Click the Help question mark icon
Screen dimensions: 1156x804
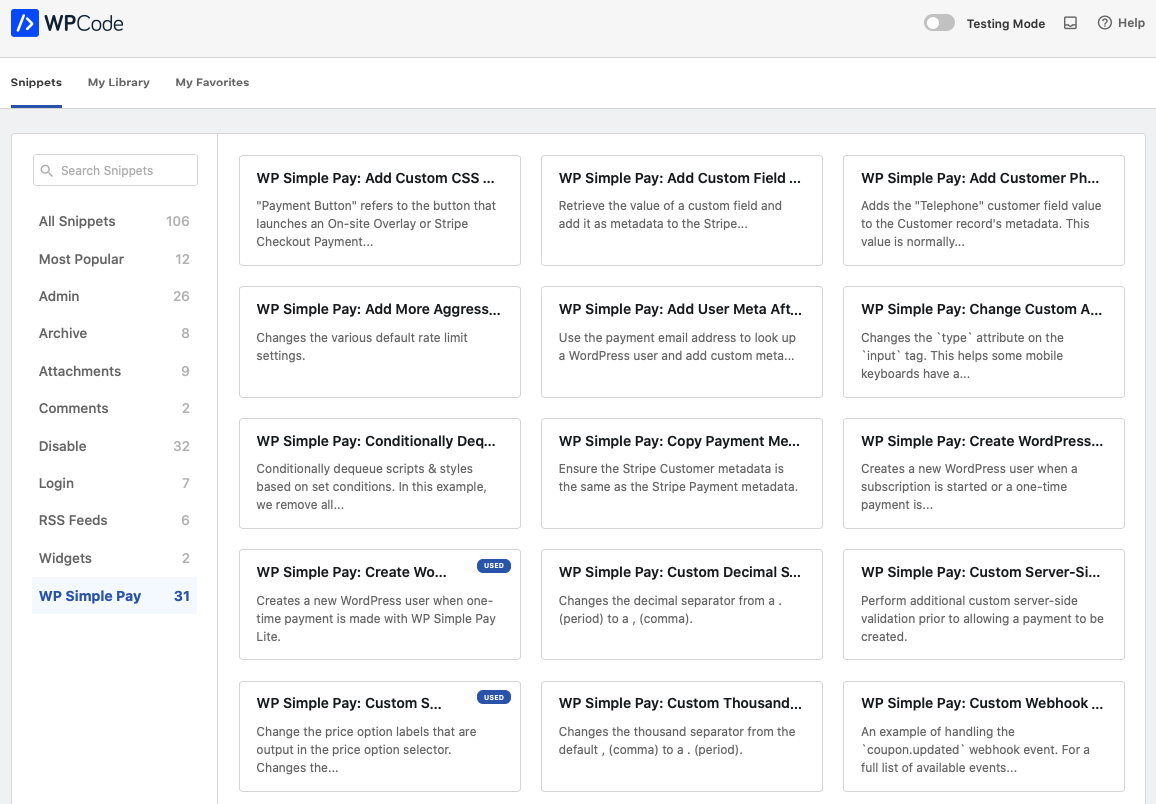(1104, 23)
